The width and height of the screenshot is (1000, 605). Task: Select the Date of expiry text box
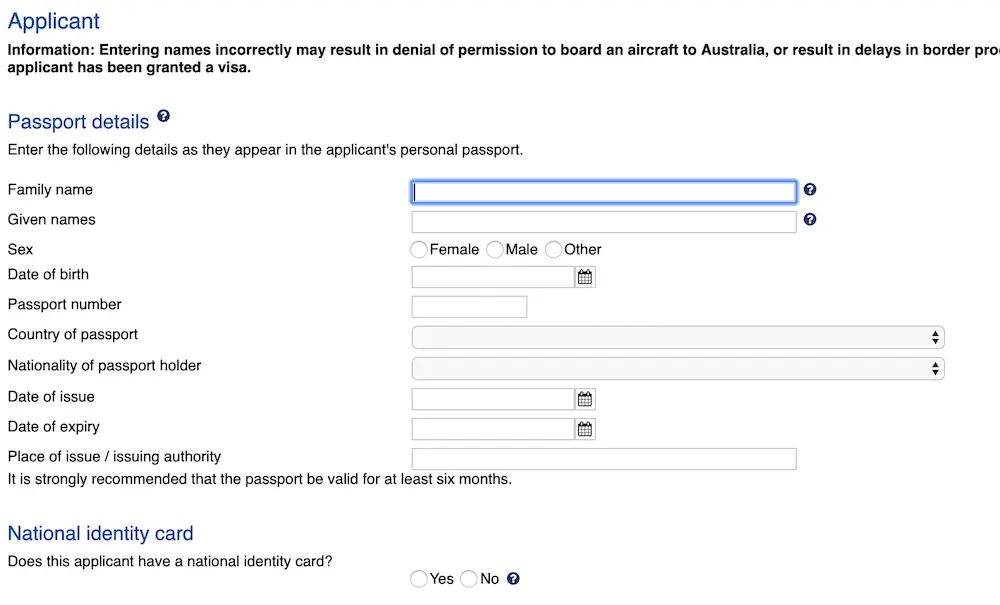tap(490, 428)
